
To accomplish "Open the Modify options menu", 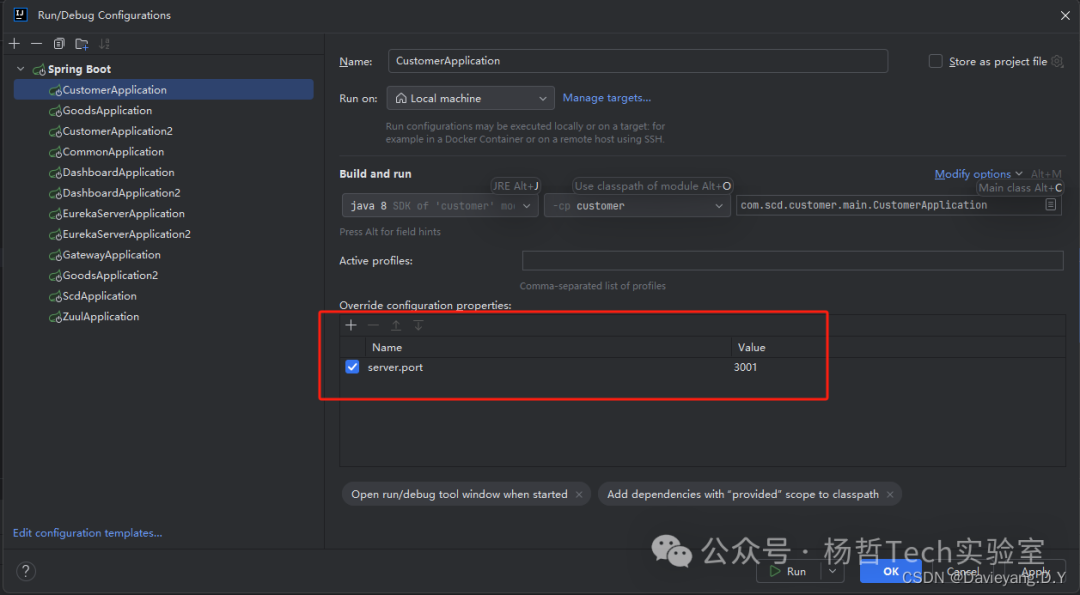I will coord(978,174).
